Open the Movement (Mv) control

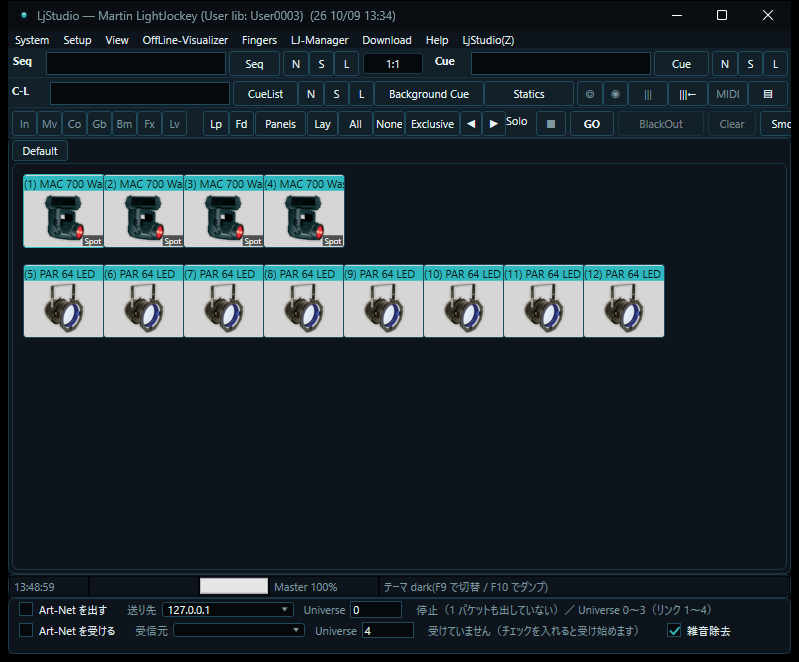point(49,124)
